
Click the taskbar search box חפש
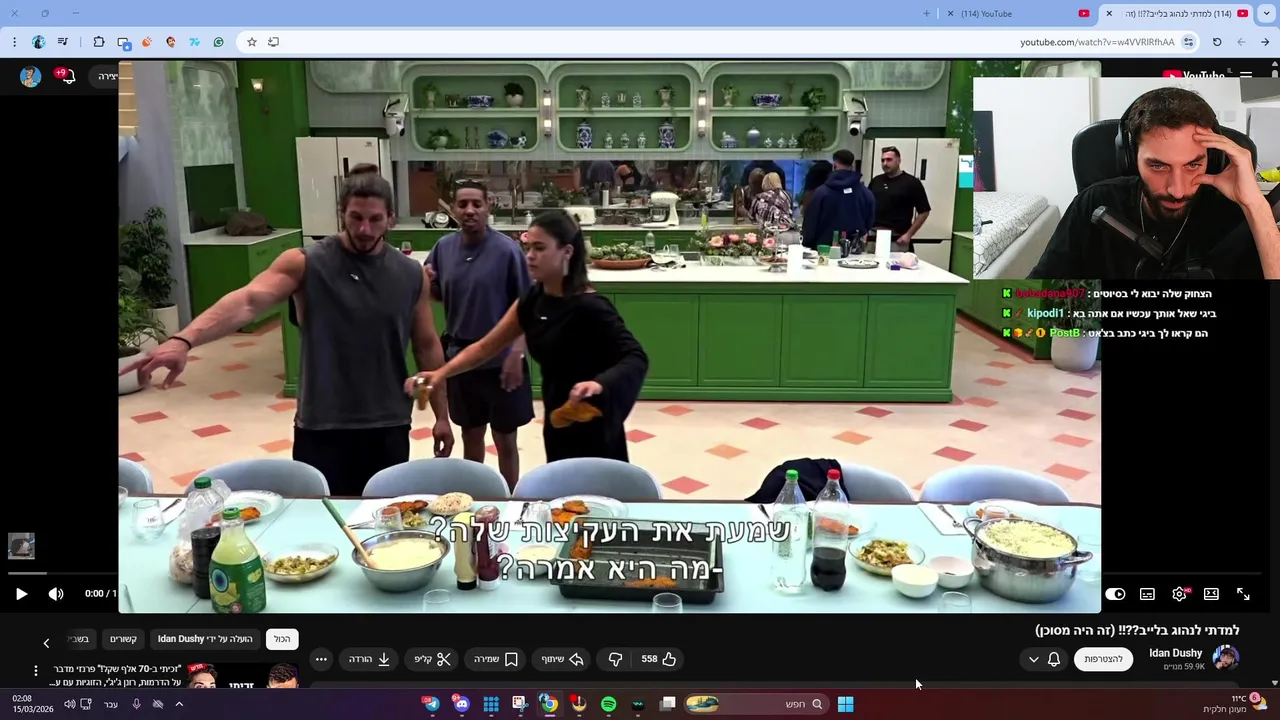pos(755,704)
